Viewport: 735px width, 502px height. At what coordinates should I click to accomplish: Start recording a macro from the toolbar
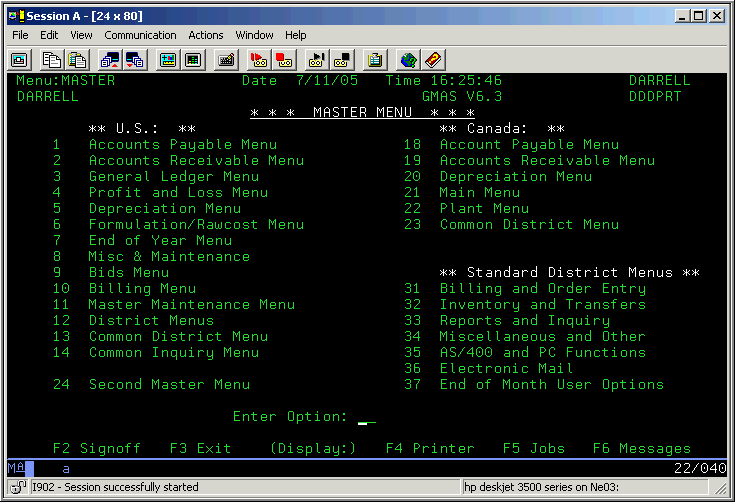pyautogui.click(x=259, y=59)
